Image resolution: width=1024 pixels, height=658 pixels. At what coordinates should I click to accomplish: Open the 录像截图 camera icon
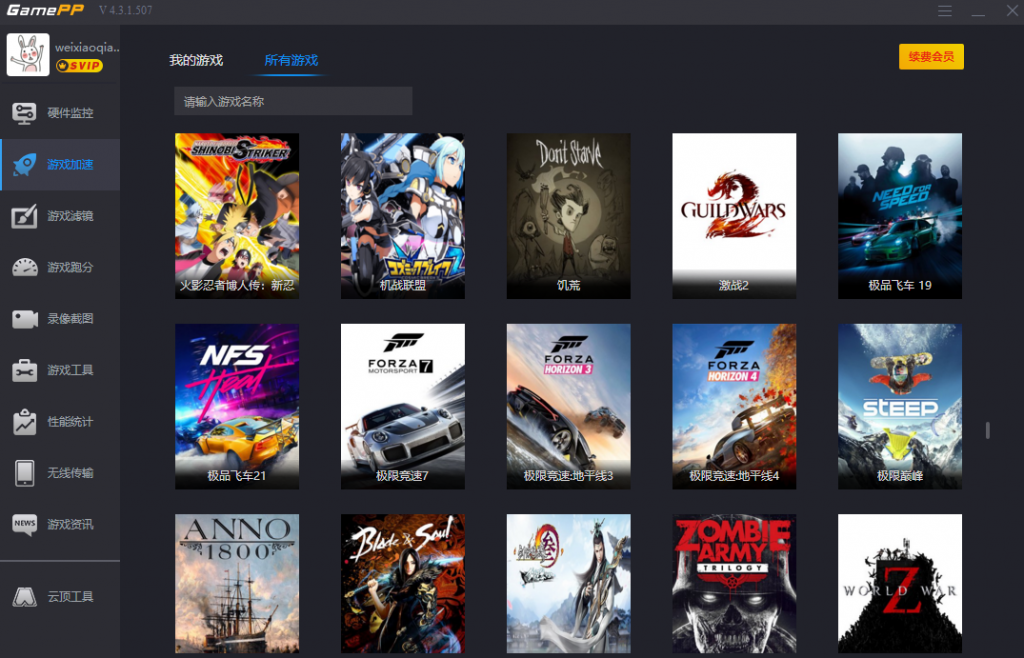click(25, 319)
